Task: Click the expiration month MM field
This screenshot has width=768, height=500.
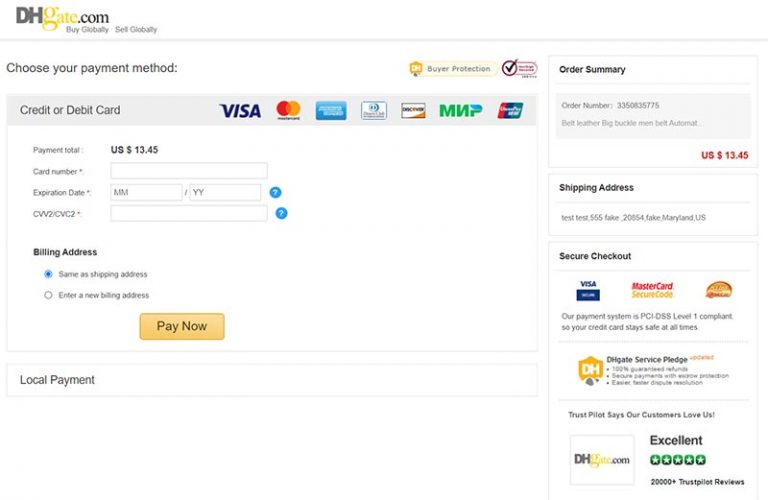Action: point(146,192)
